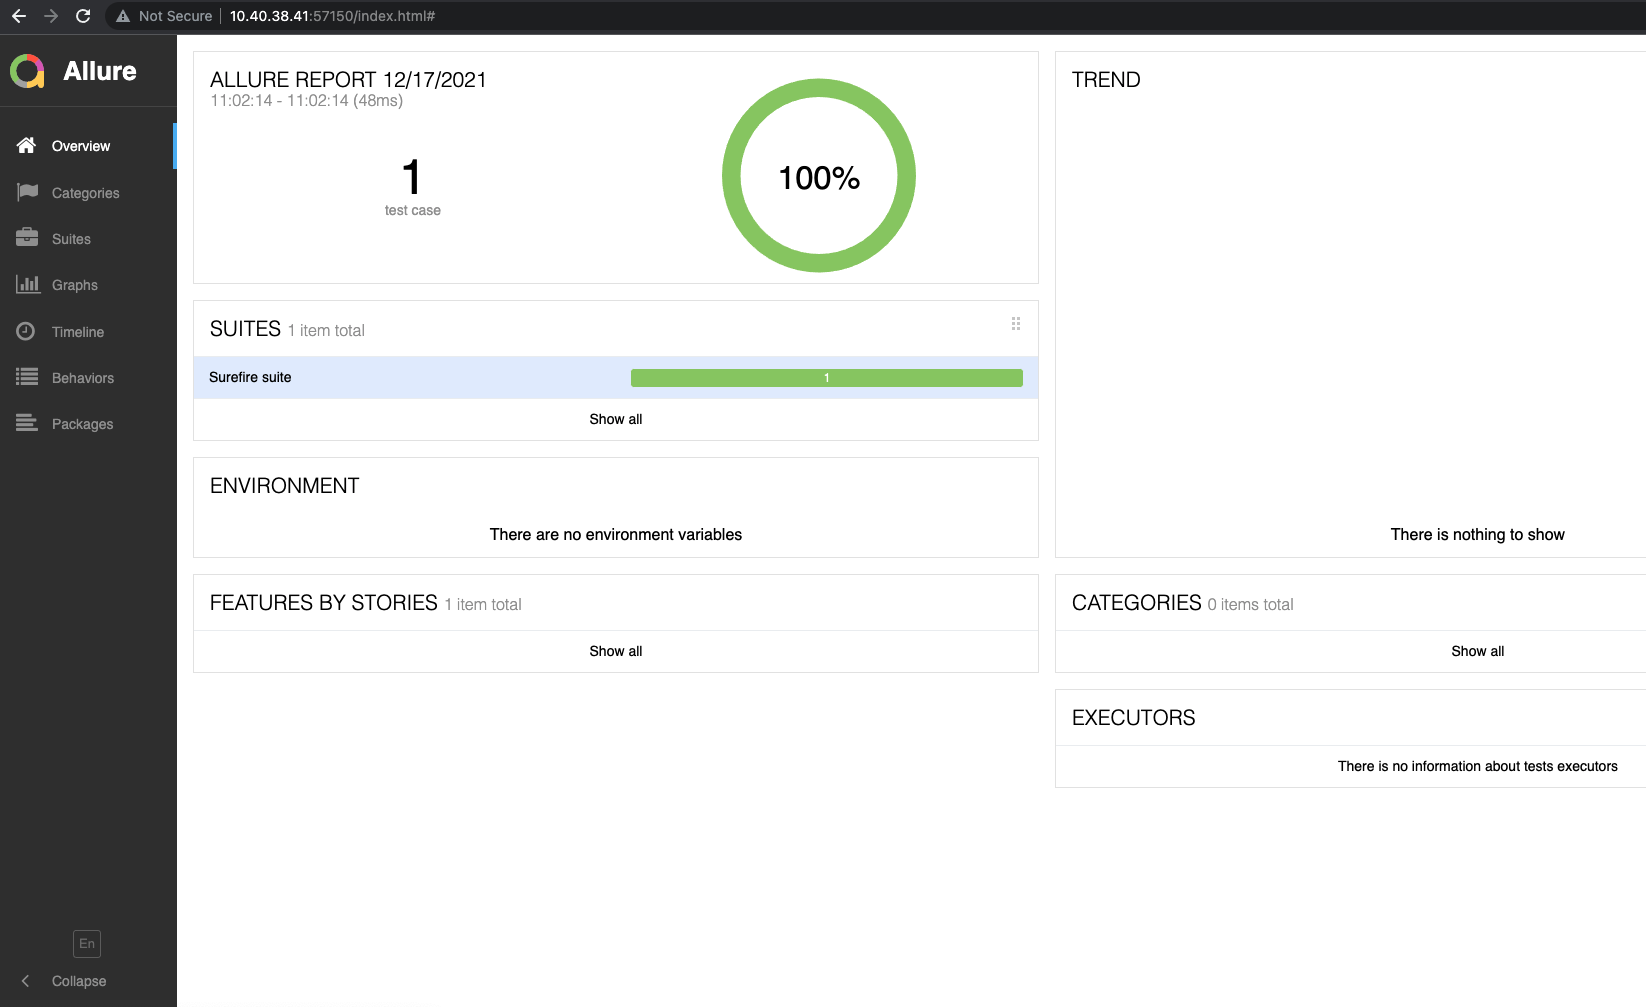Click the Allure title text
Viewport: 1646px width, 1007px height.
pyautogui.click(x=100, y=71)
